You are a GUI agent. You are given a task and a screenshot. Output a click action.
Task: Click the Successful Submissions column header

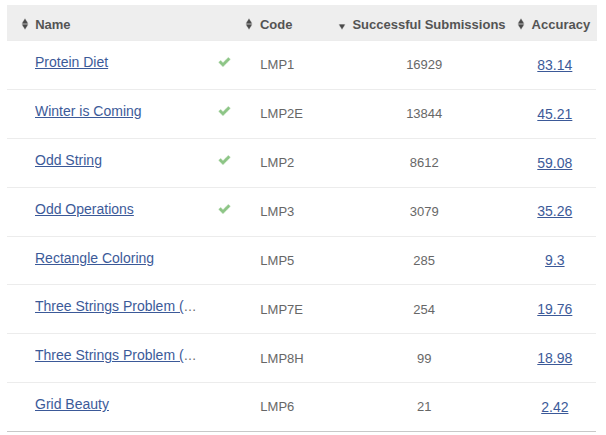[429, 24]
